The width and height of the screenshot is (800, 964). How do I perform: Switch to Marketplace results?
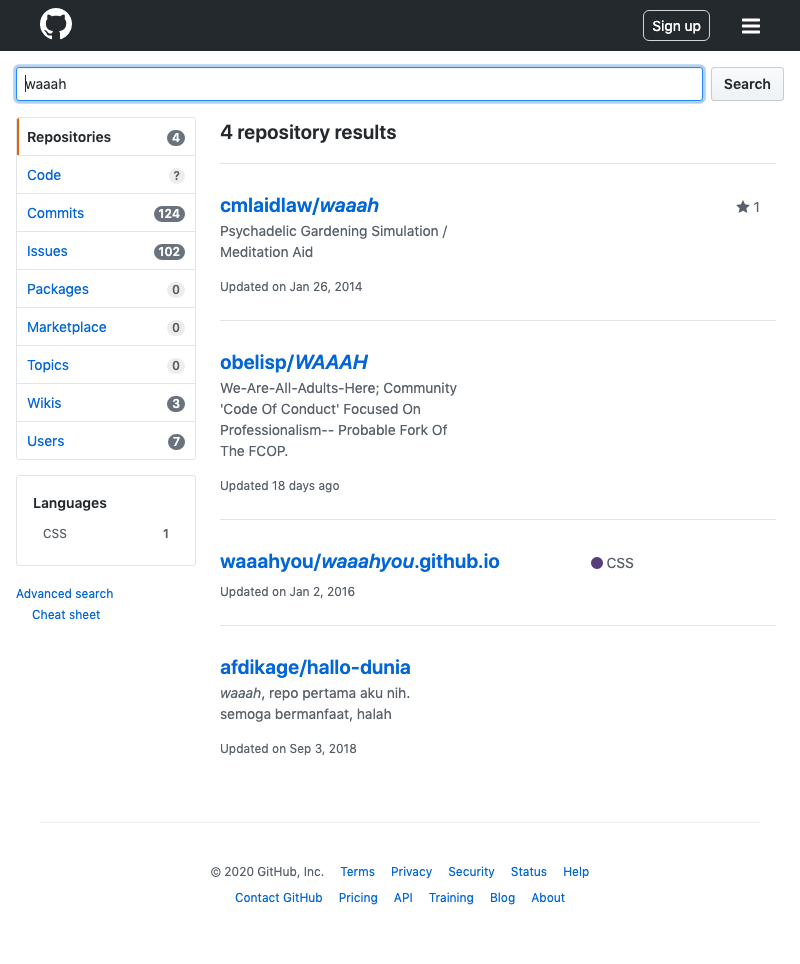coord(106,327)
